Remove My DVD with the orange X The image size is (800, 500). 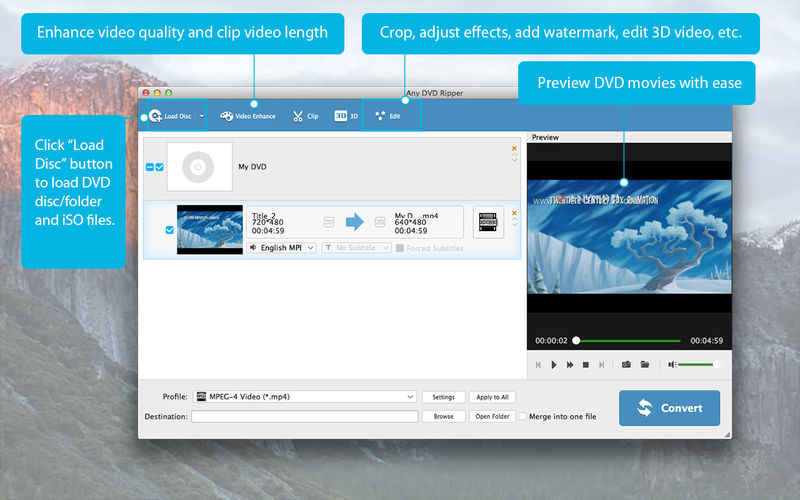pos(514,148)
